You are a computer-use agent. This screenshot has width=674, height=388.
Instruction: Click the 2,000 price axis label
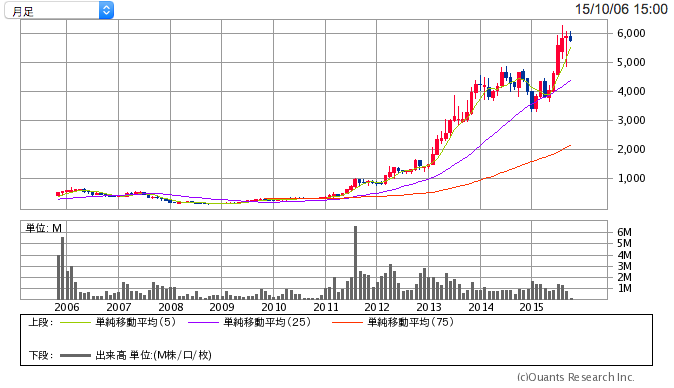coord(631,150)
